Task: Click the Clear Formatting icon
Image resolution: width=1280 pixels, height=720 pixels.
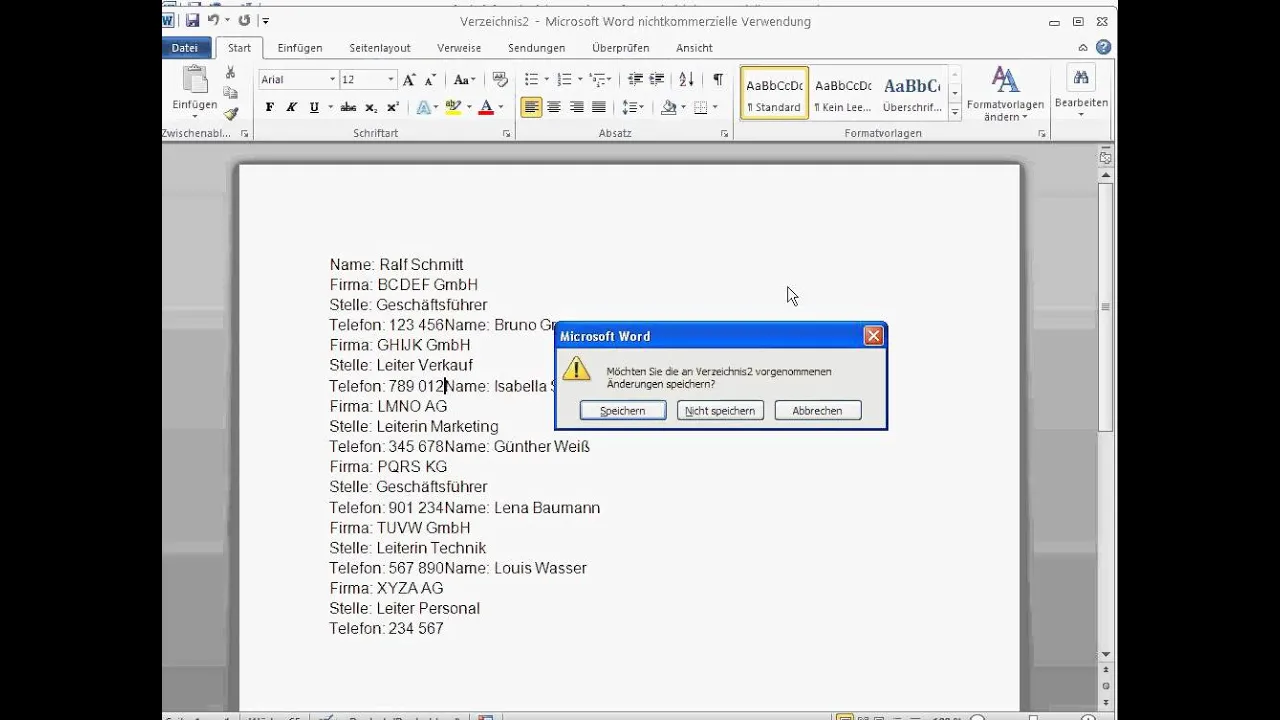Action: click(x=500, y=79)
